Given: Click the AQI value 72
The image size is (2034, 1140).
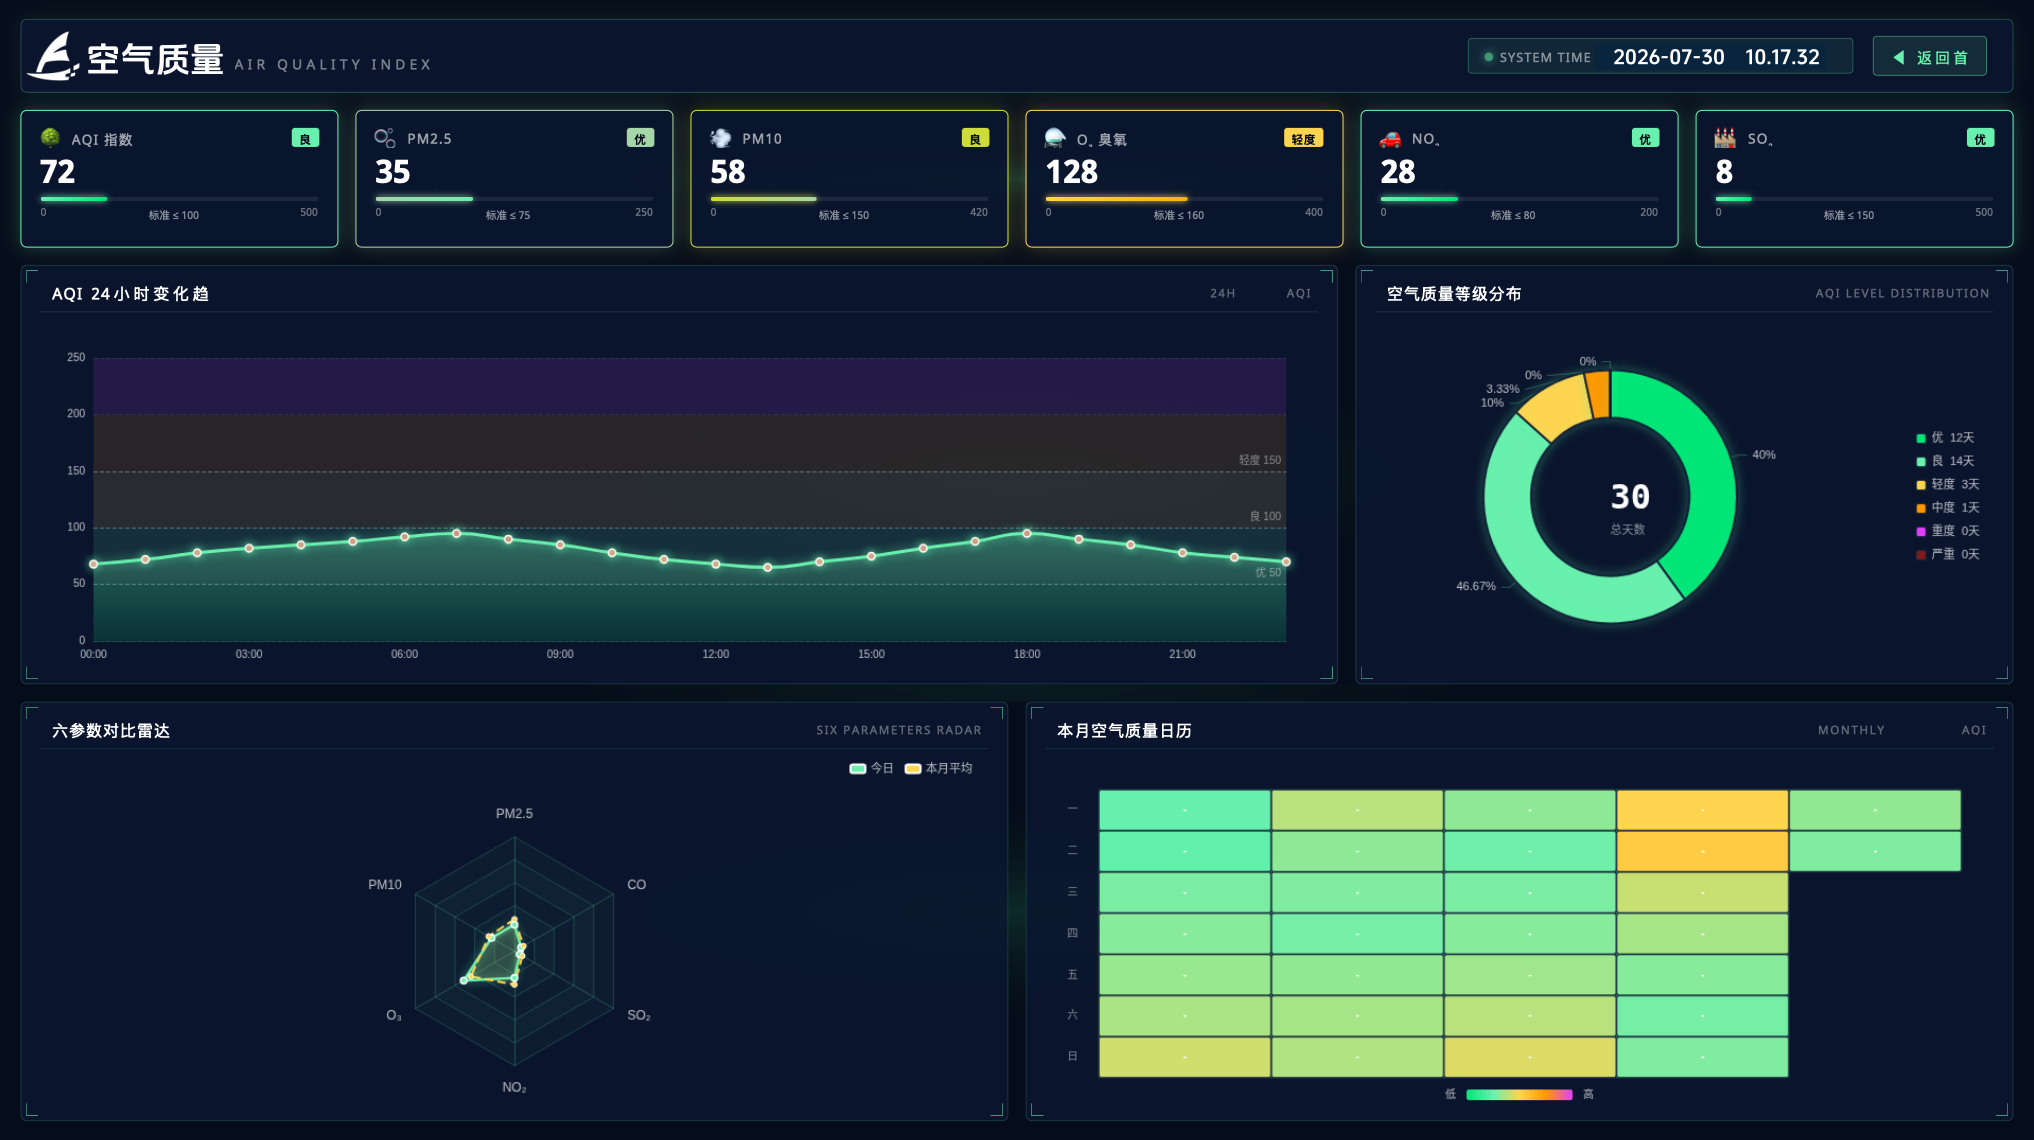Looking at the screenshot, I should [58, 172].
